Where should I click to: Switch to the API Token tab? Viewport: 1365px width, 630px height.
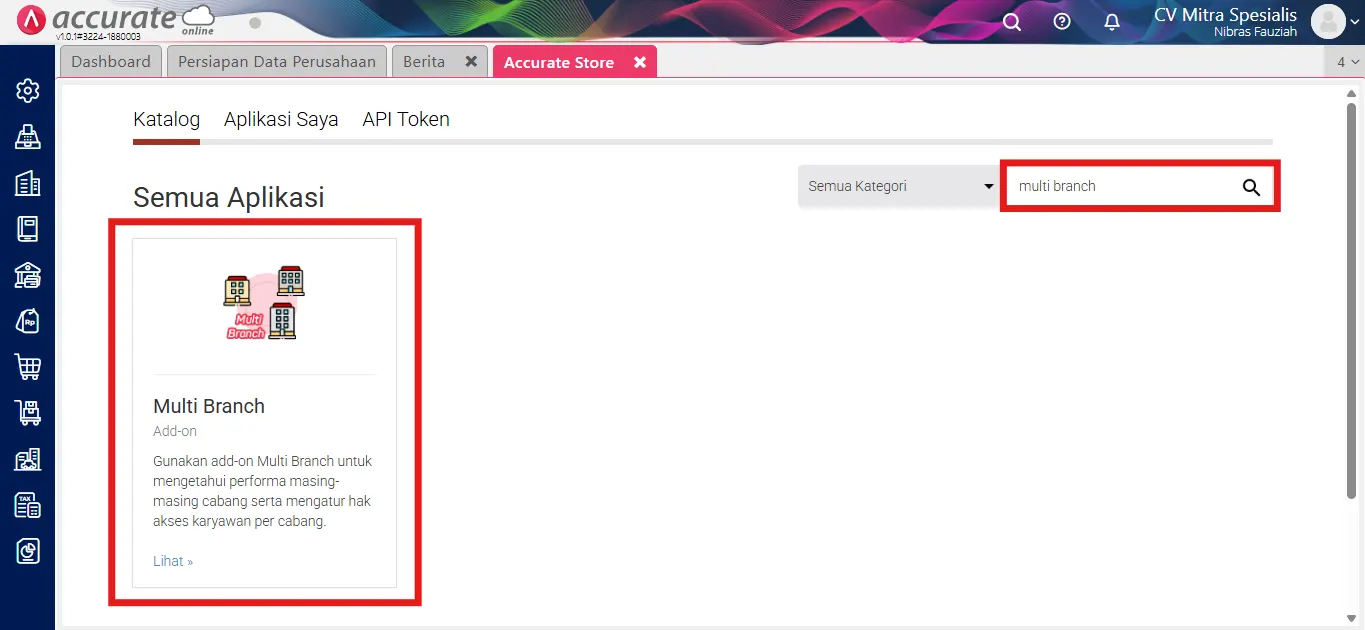[406, 119]
